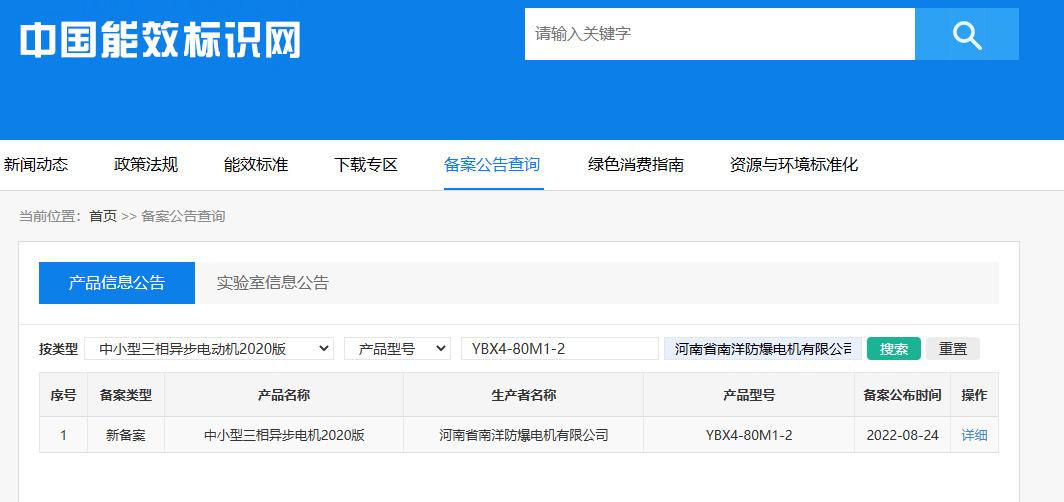Open 绿色消费指南 navigation item
Screen dimensions: 1064x502
click(x=636, y=165)
